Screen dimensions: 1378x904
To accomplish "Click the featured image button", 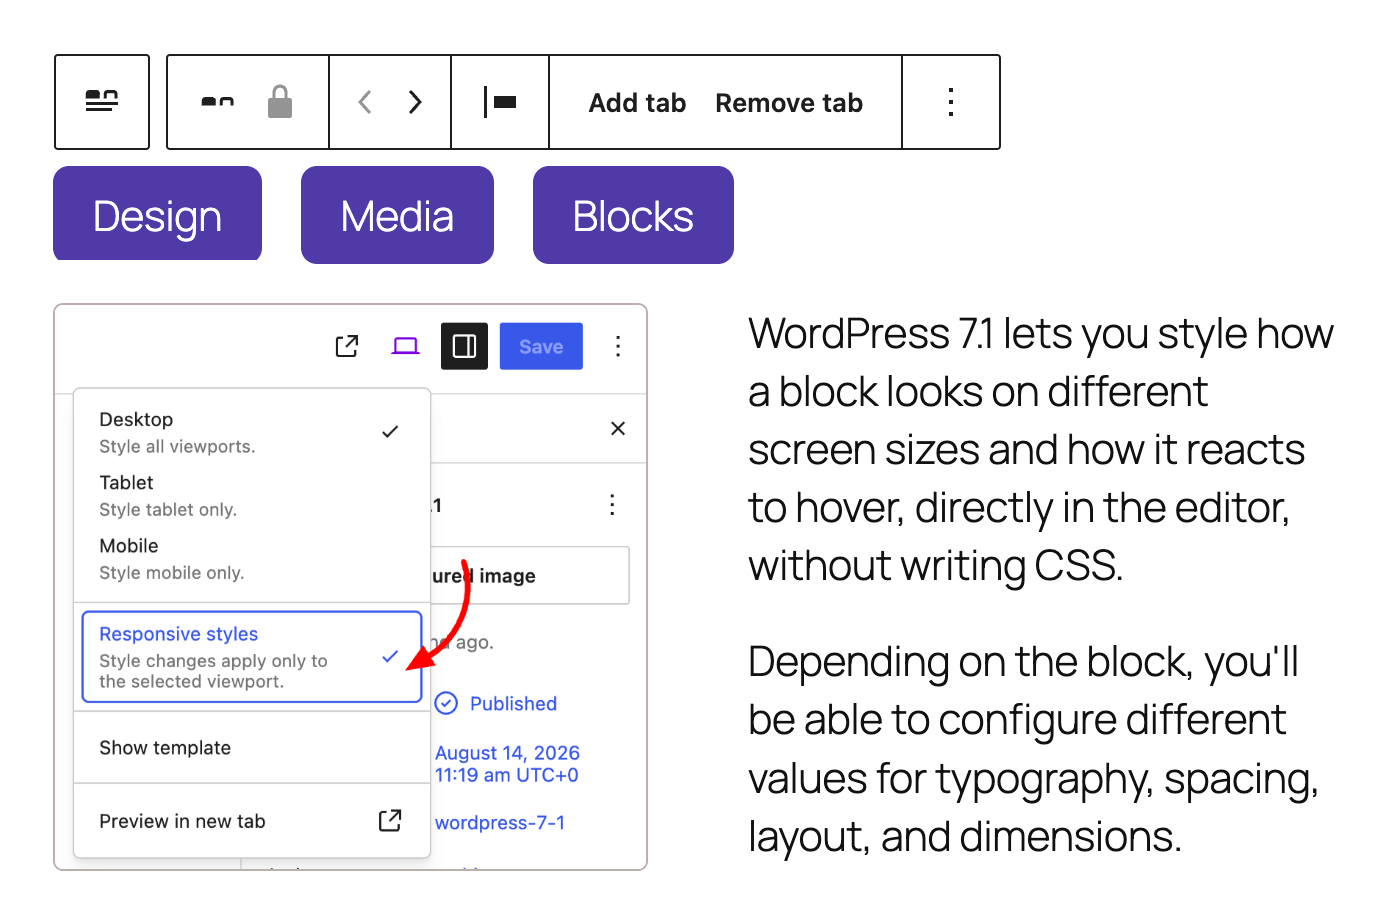I will point(530,575).
